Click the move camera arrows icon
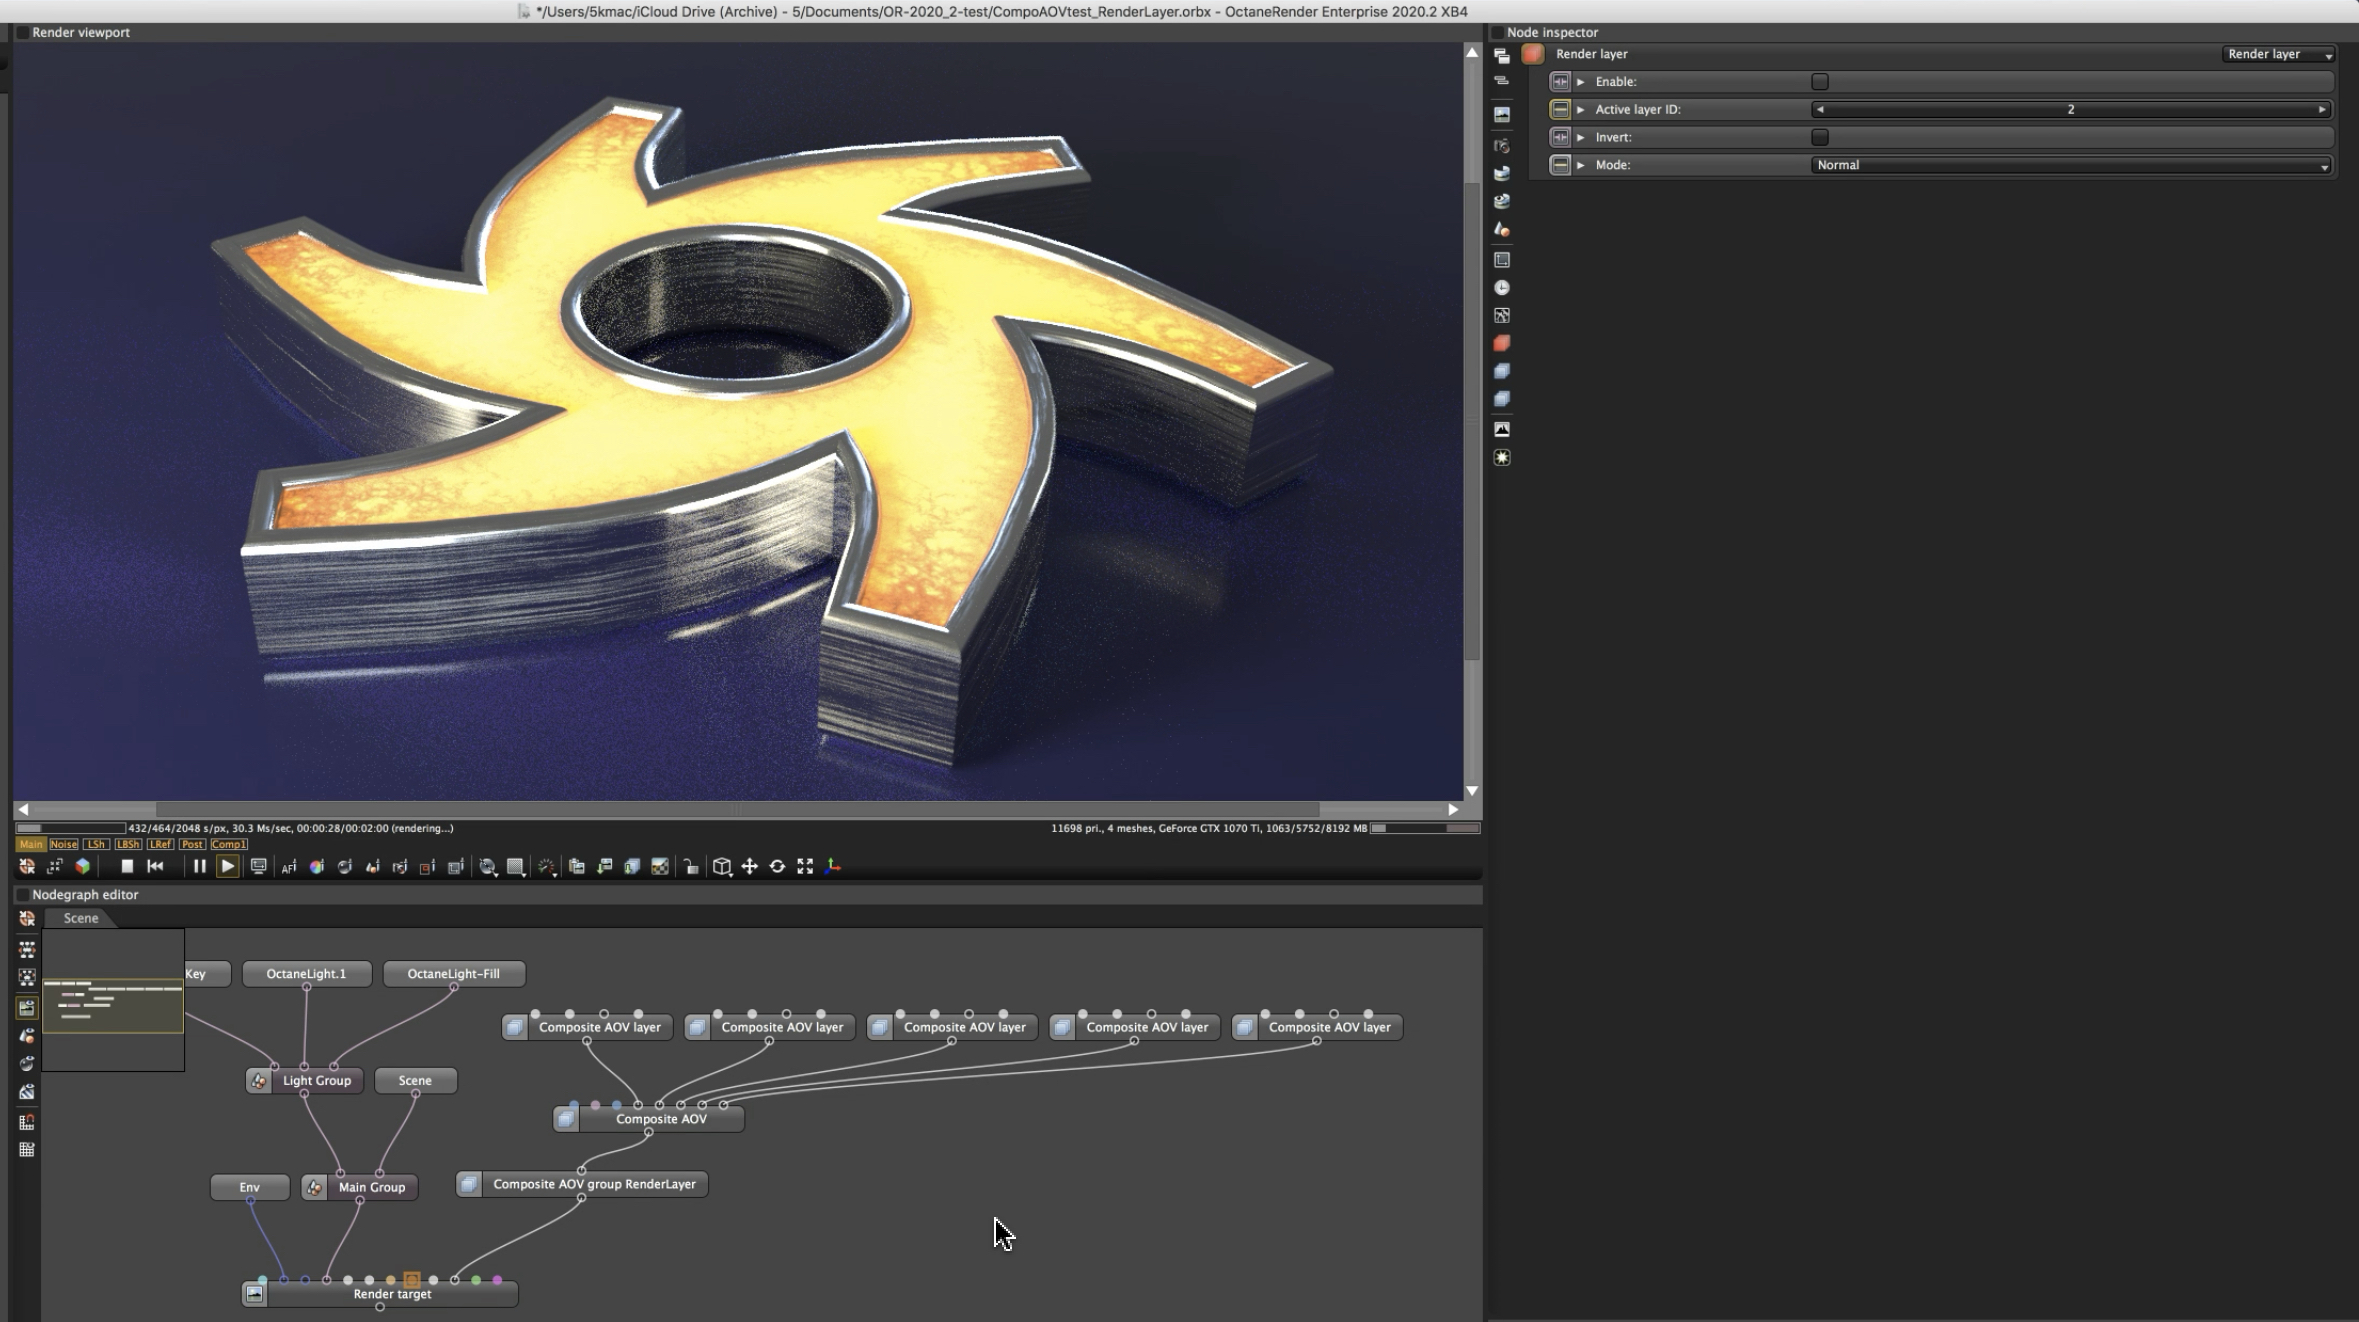 pos(749,867)
